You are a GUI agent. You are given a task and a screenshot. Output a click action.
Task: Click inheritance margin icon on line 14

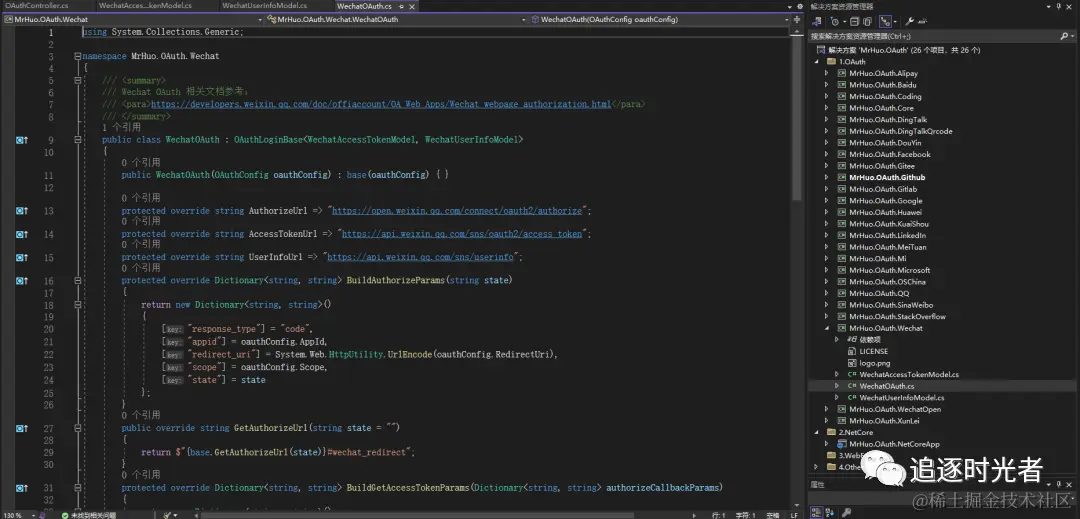click(x=21, y=234)
